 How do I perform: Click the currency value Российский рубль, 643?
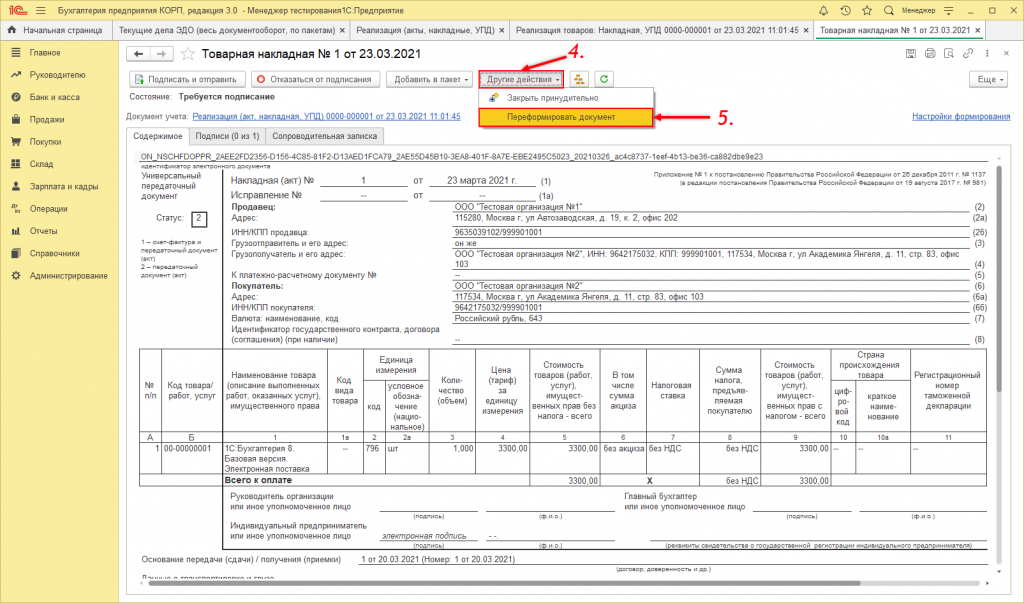[498, 319]
